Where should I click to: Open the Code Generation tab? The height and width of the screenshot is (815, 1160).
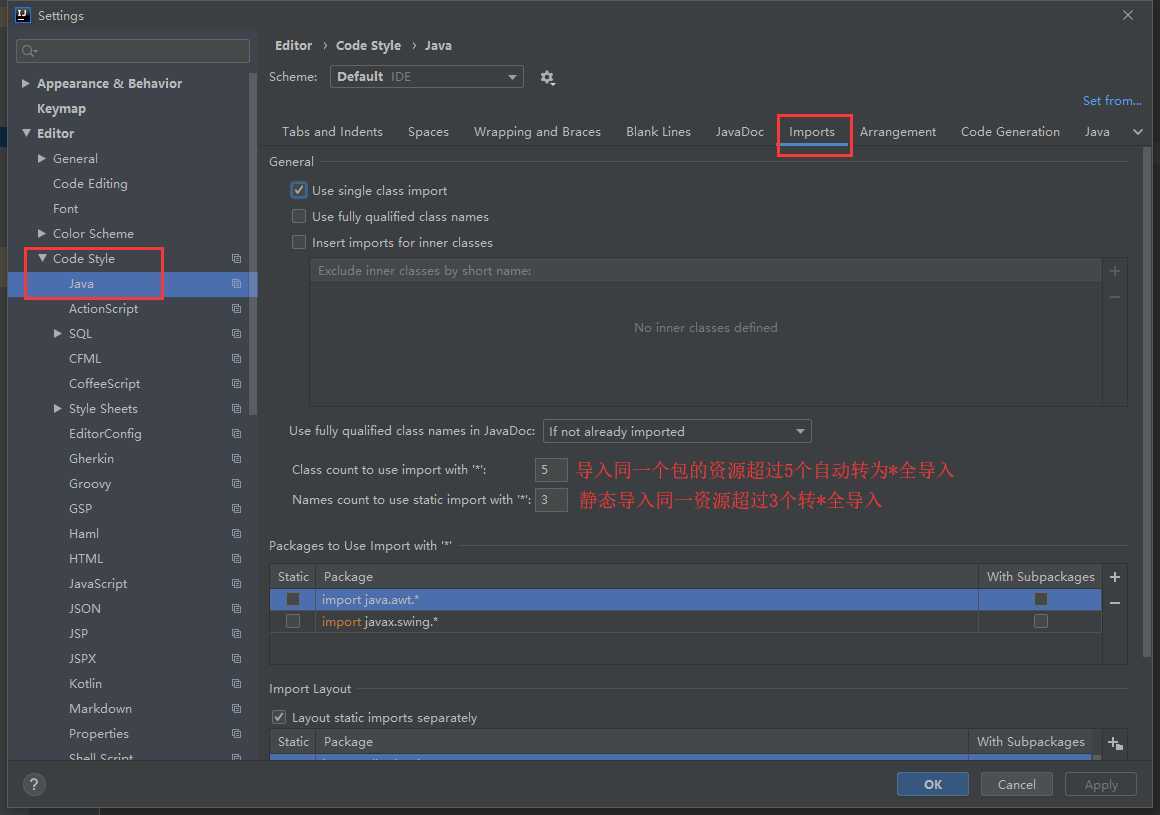[x=1010, y=132]
